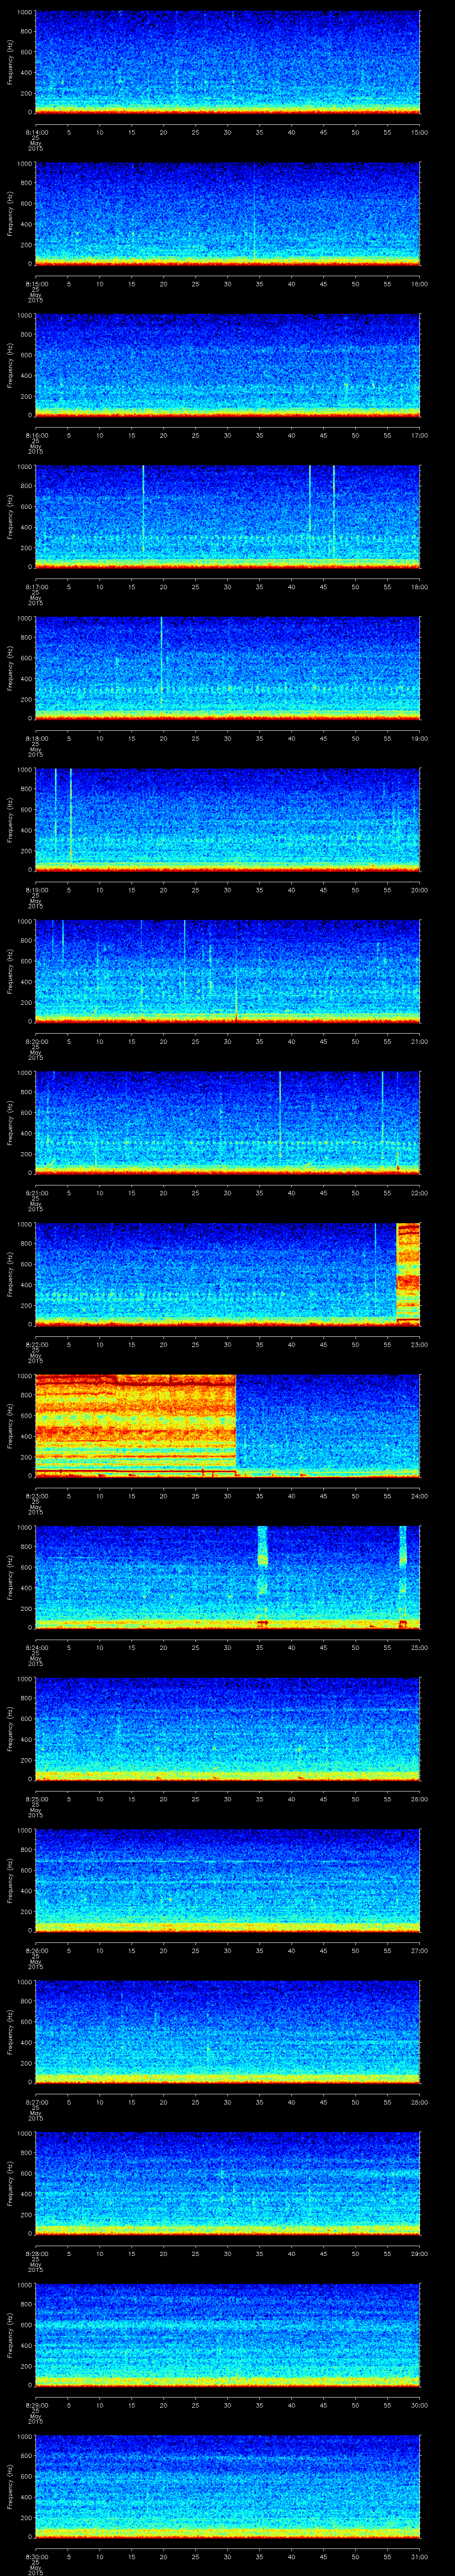455x2576 pixels.
Task: Select the spectrogram panel starting at 8:16:00
Action: click(x=227, y=365)
